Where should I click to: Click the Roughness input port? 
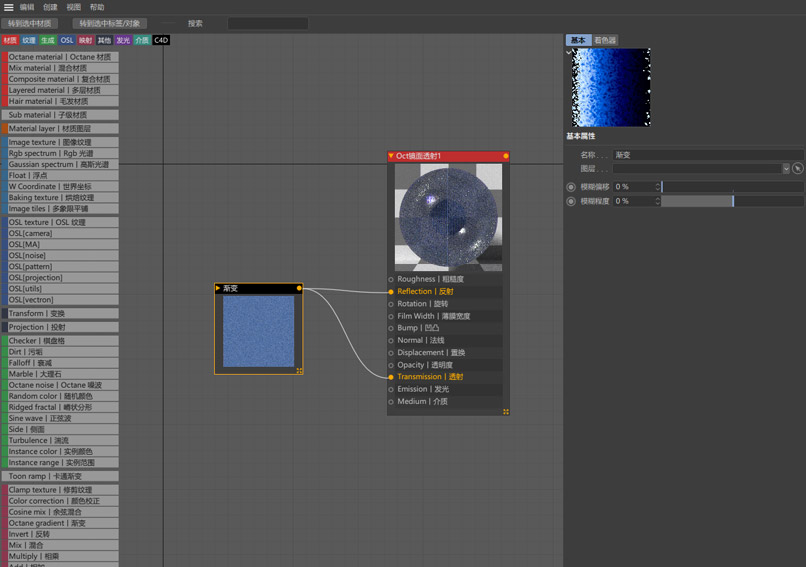(x=391, y=280)
